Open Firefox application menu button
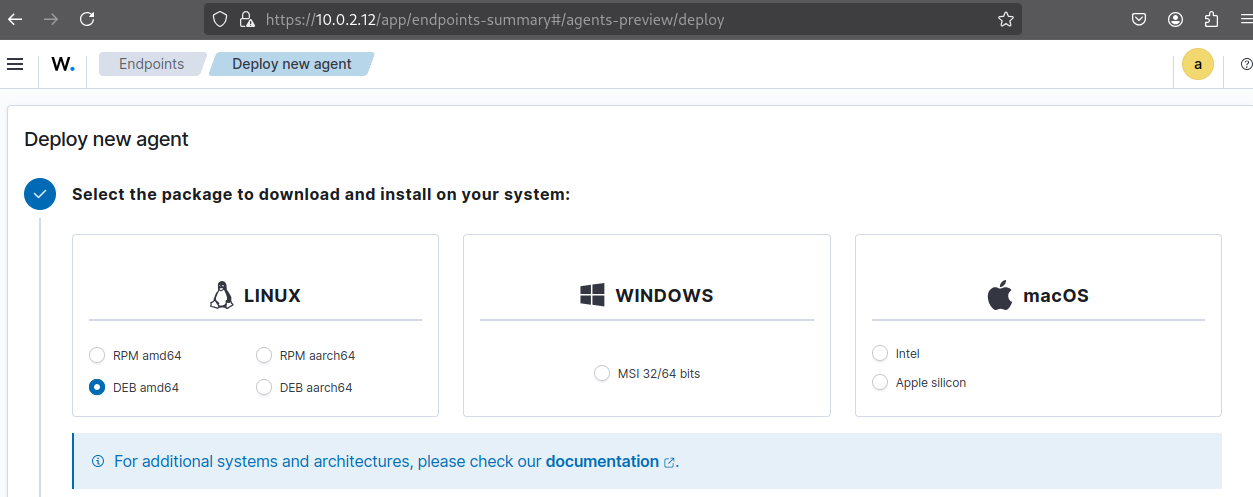1253x497 pixels. tap(1245, 19)
